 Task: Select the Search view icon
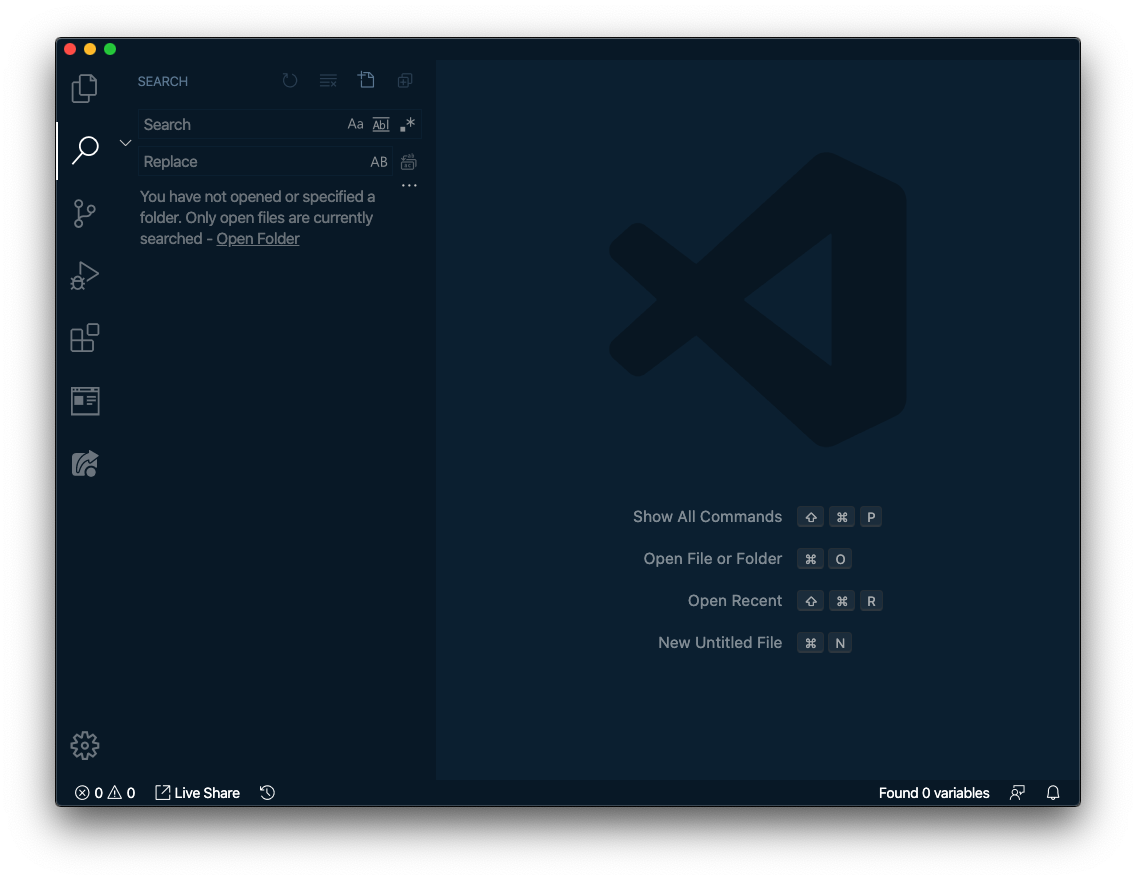(85, 150)
